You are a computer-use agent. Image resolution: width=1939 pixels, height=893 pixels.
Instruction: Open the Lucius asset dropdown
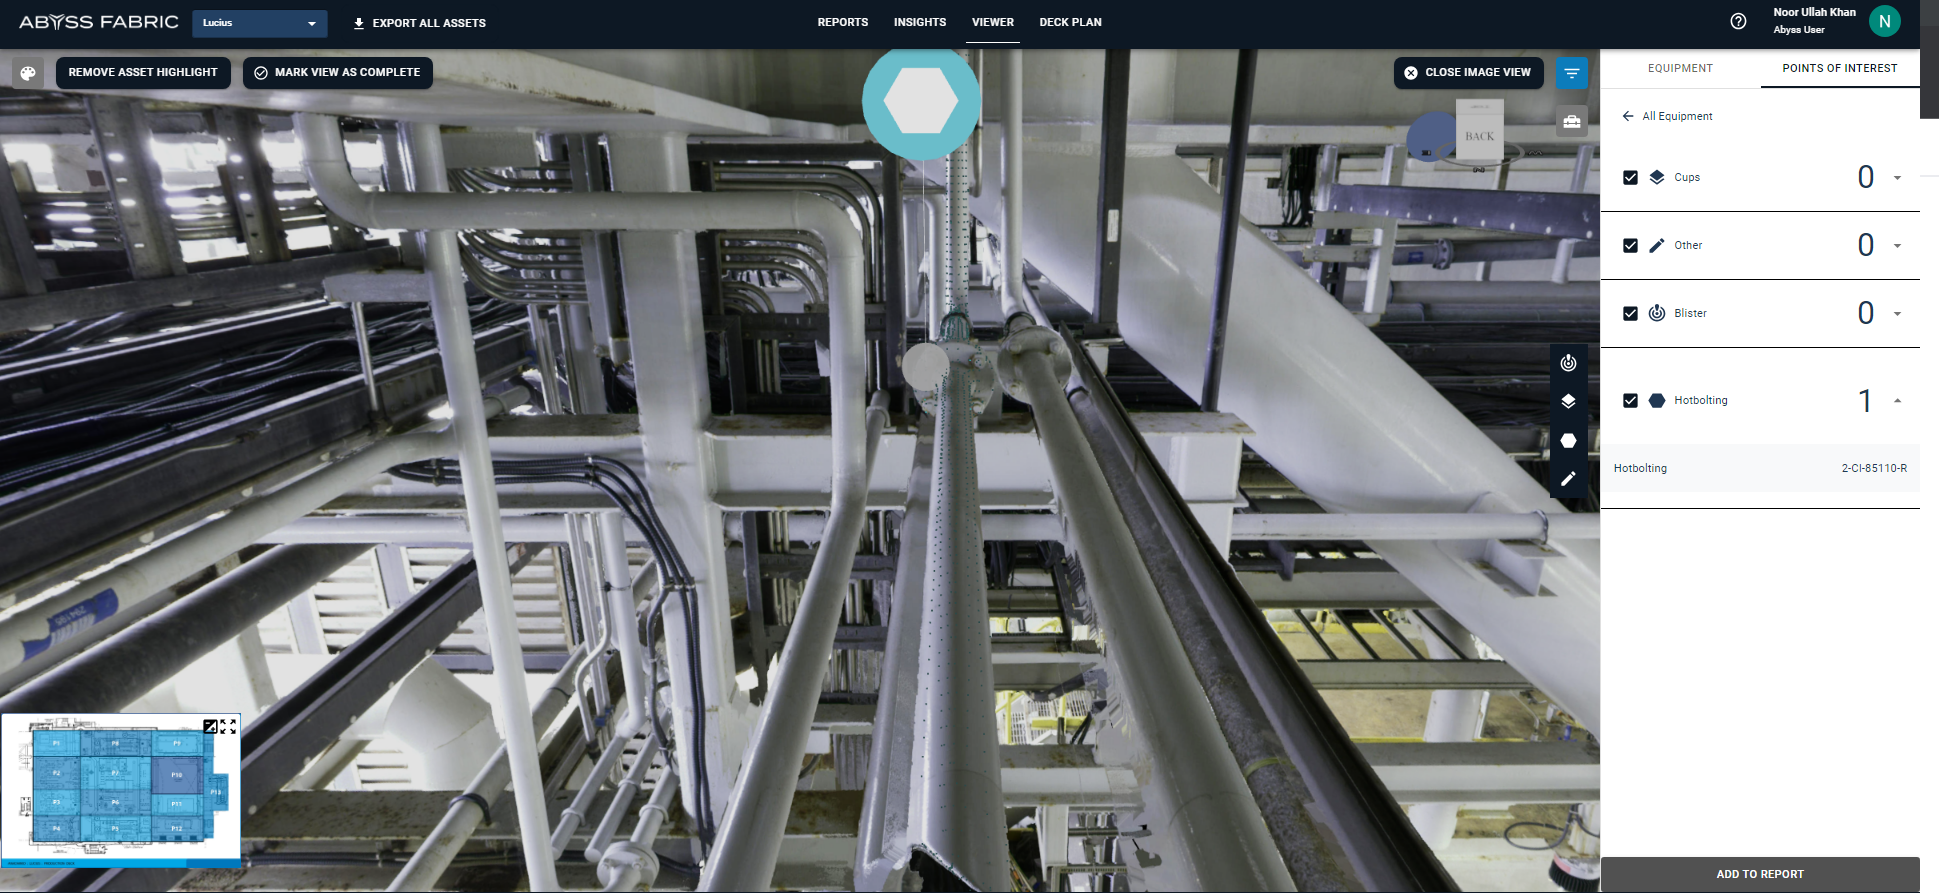click(259, 23)
